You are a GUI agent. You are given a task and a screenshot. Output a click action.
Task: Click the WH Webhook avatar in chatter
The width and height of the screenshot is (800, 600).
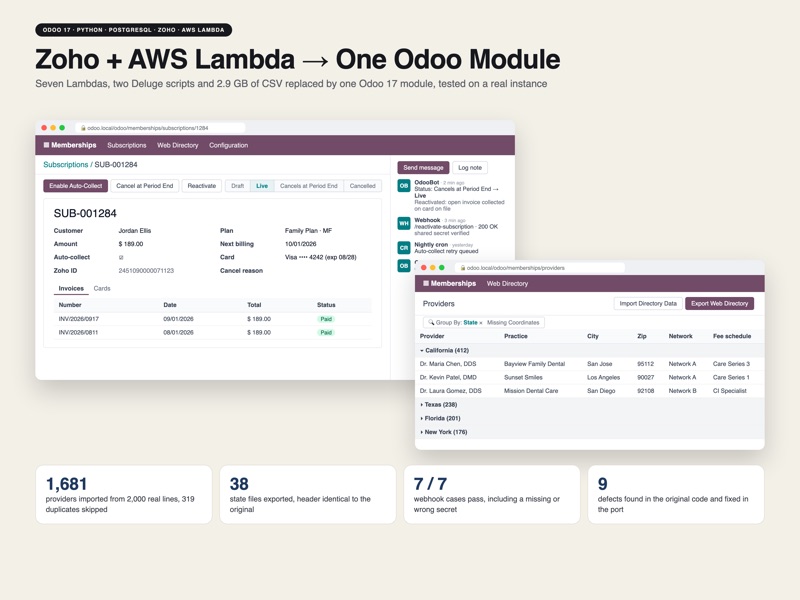click(404, 223)
